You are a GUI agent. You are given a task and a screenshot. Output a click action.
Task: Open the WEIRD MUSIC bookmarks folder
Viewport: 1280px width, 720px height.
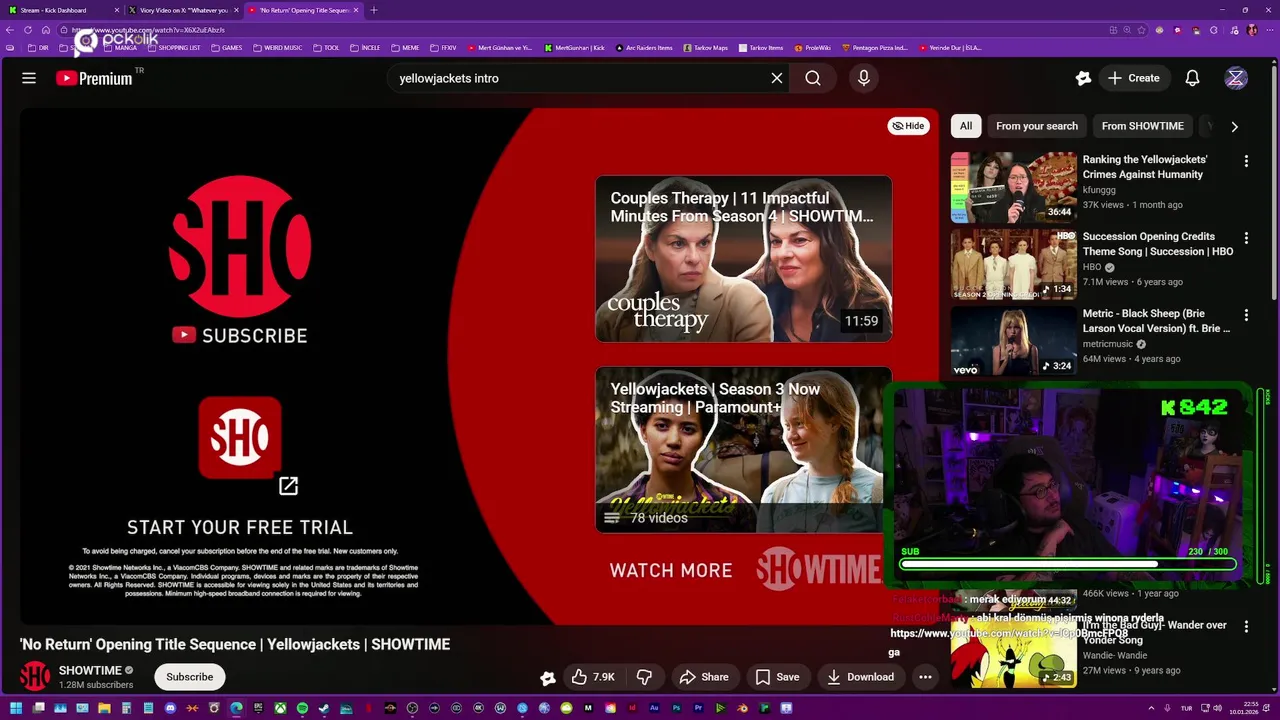[277, 48]
